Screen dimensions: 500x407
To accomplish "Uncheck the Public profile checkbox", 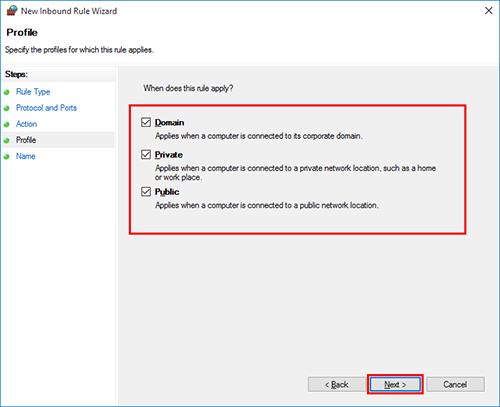I will [146, 192].
